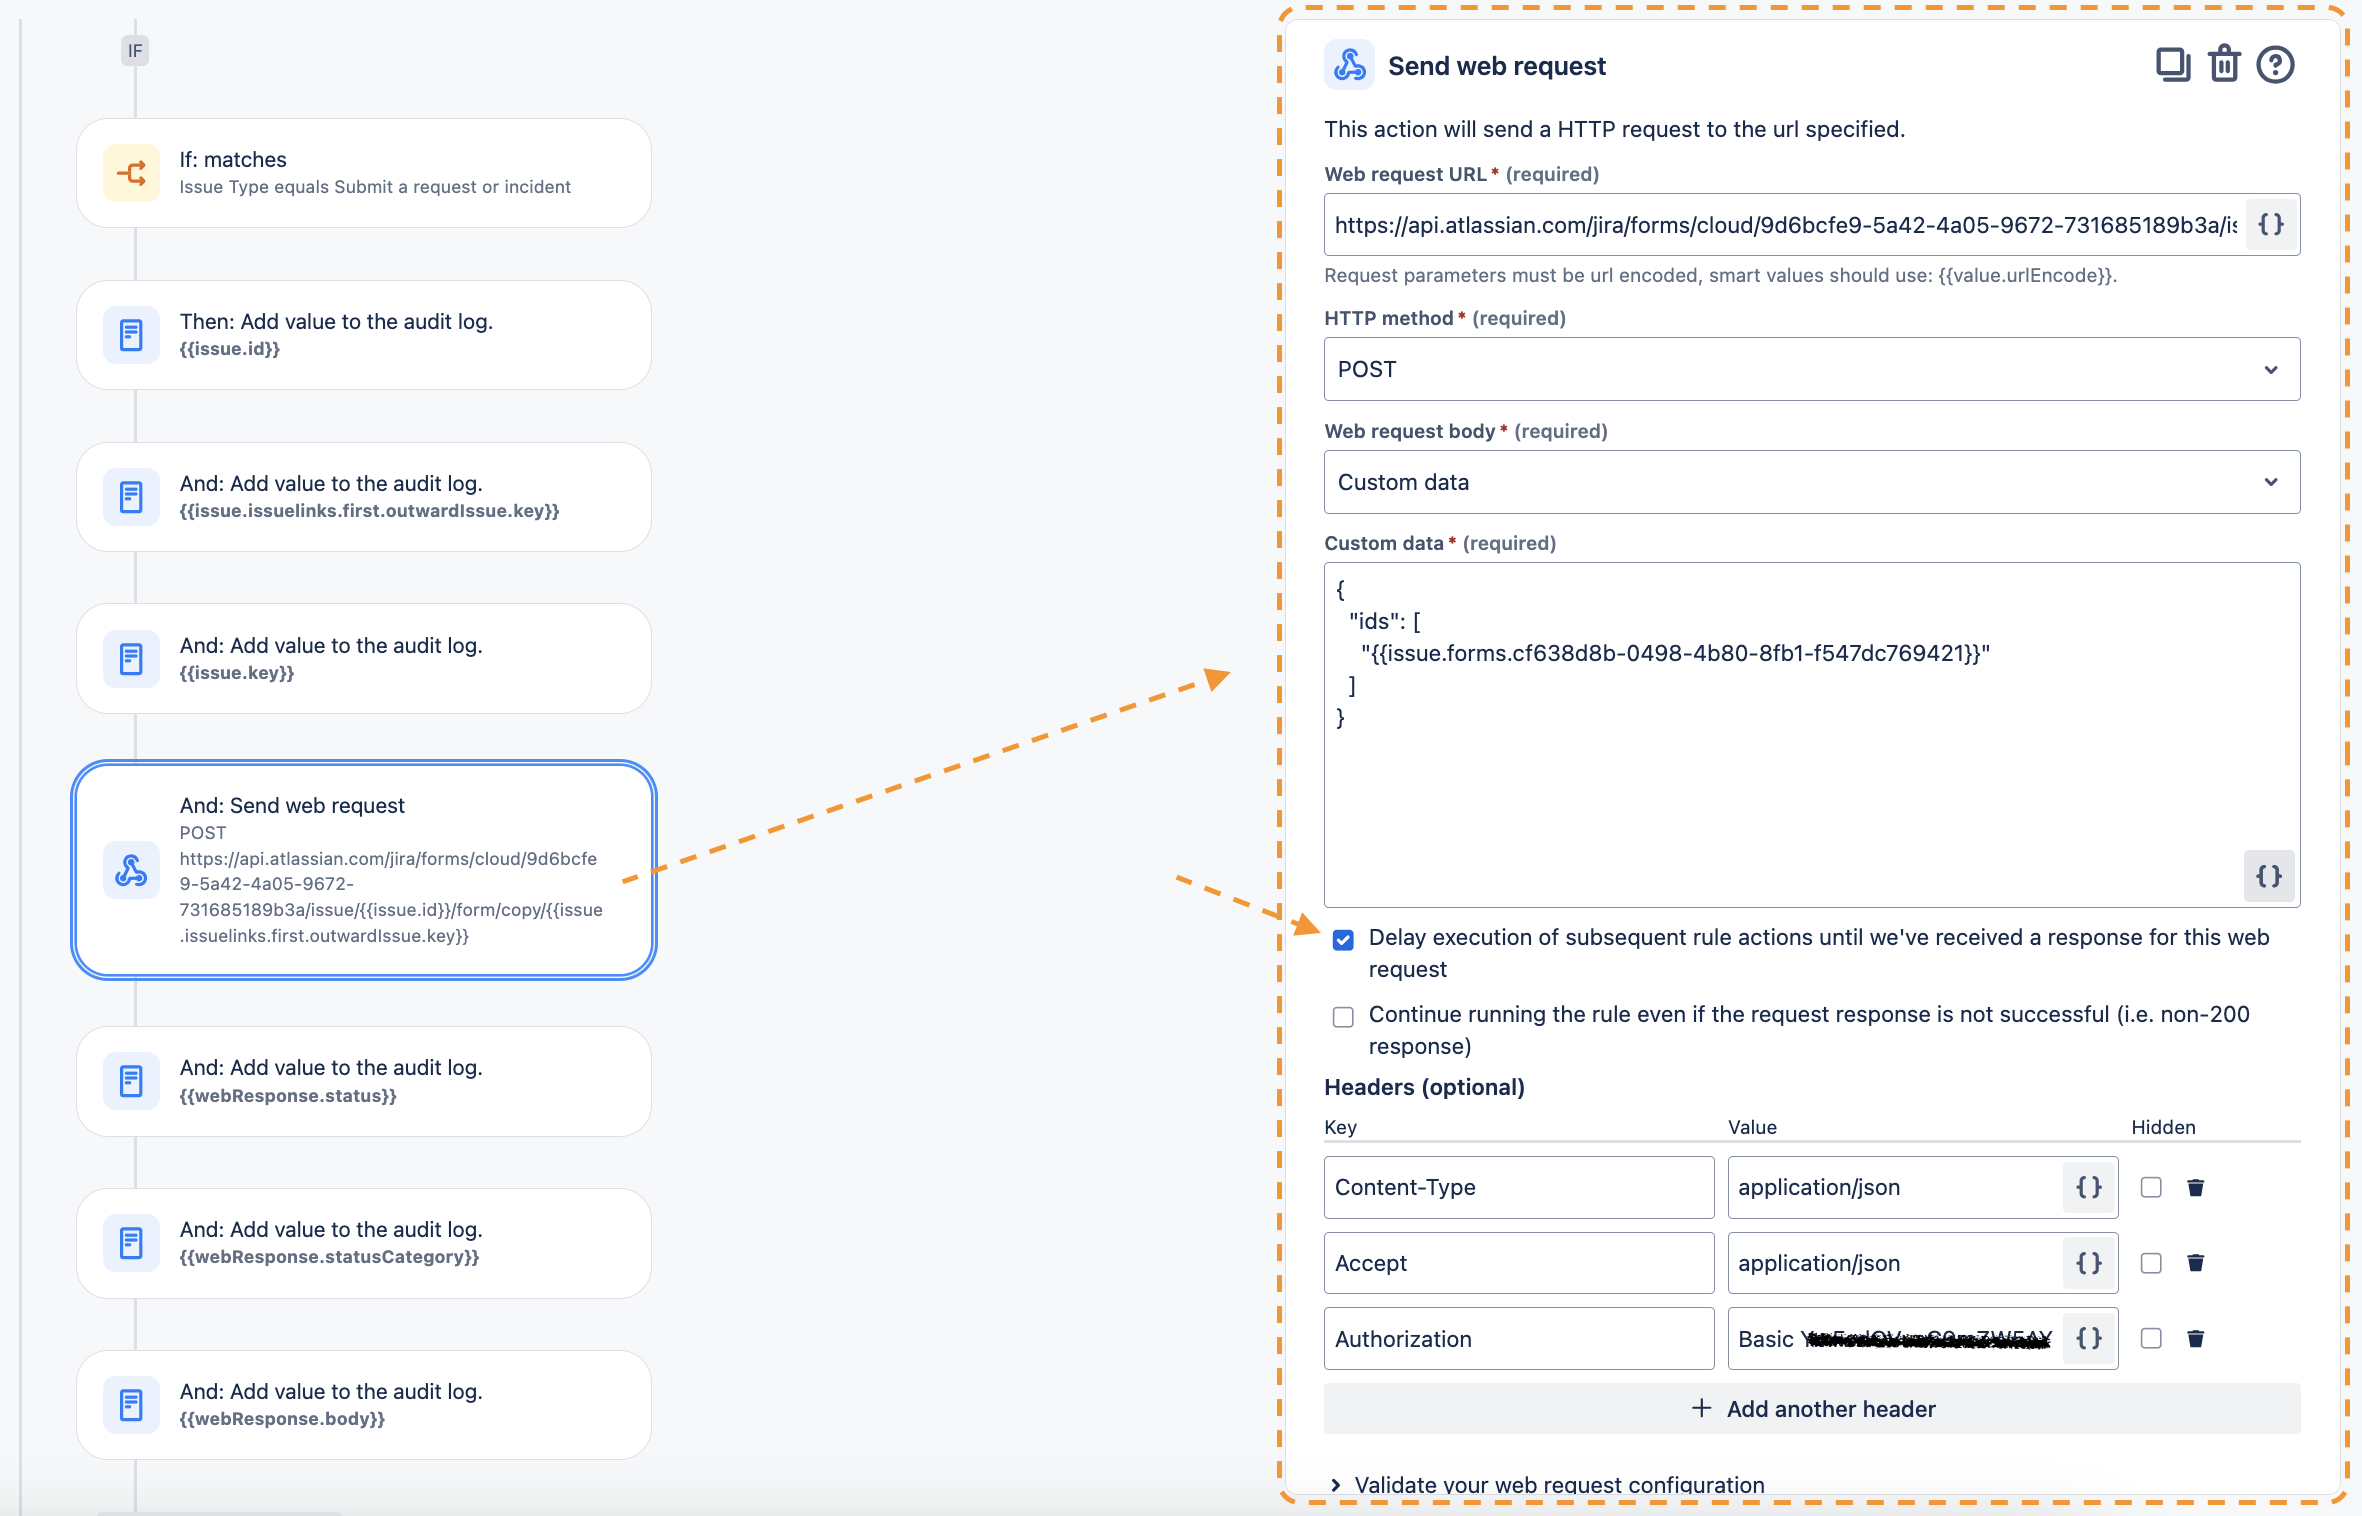Open the audit log step for {{issue.key}}
The width and height of the screenshot is (2362, 1516).
coord(364,658)
